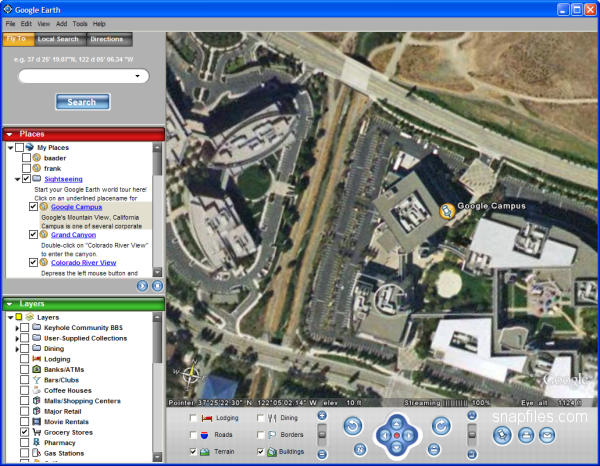600x466 pixels.
Task: Enable Roads checkbox in bottom panel
Action: [194, 435]
